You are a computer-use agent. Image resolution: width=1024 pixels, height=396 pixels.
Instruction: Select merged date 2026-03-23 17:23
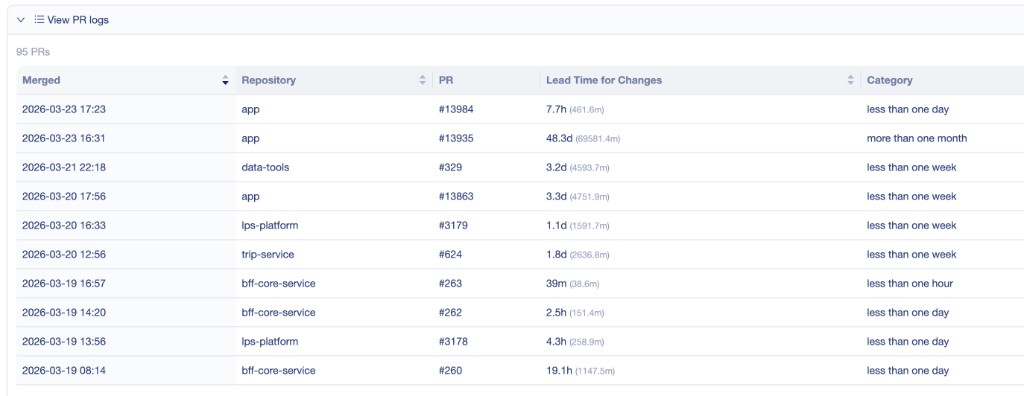64,109
